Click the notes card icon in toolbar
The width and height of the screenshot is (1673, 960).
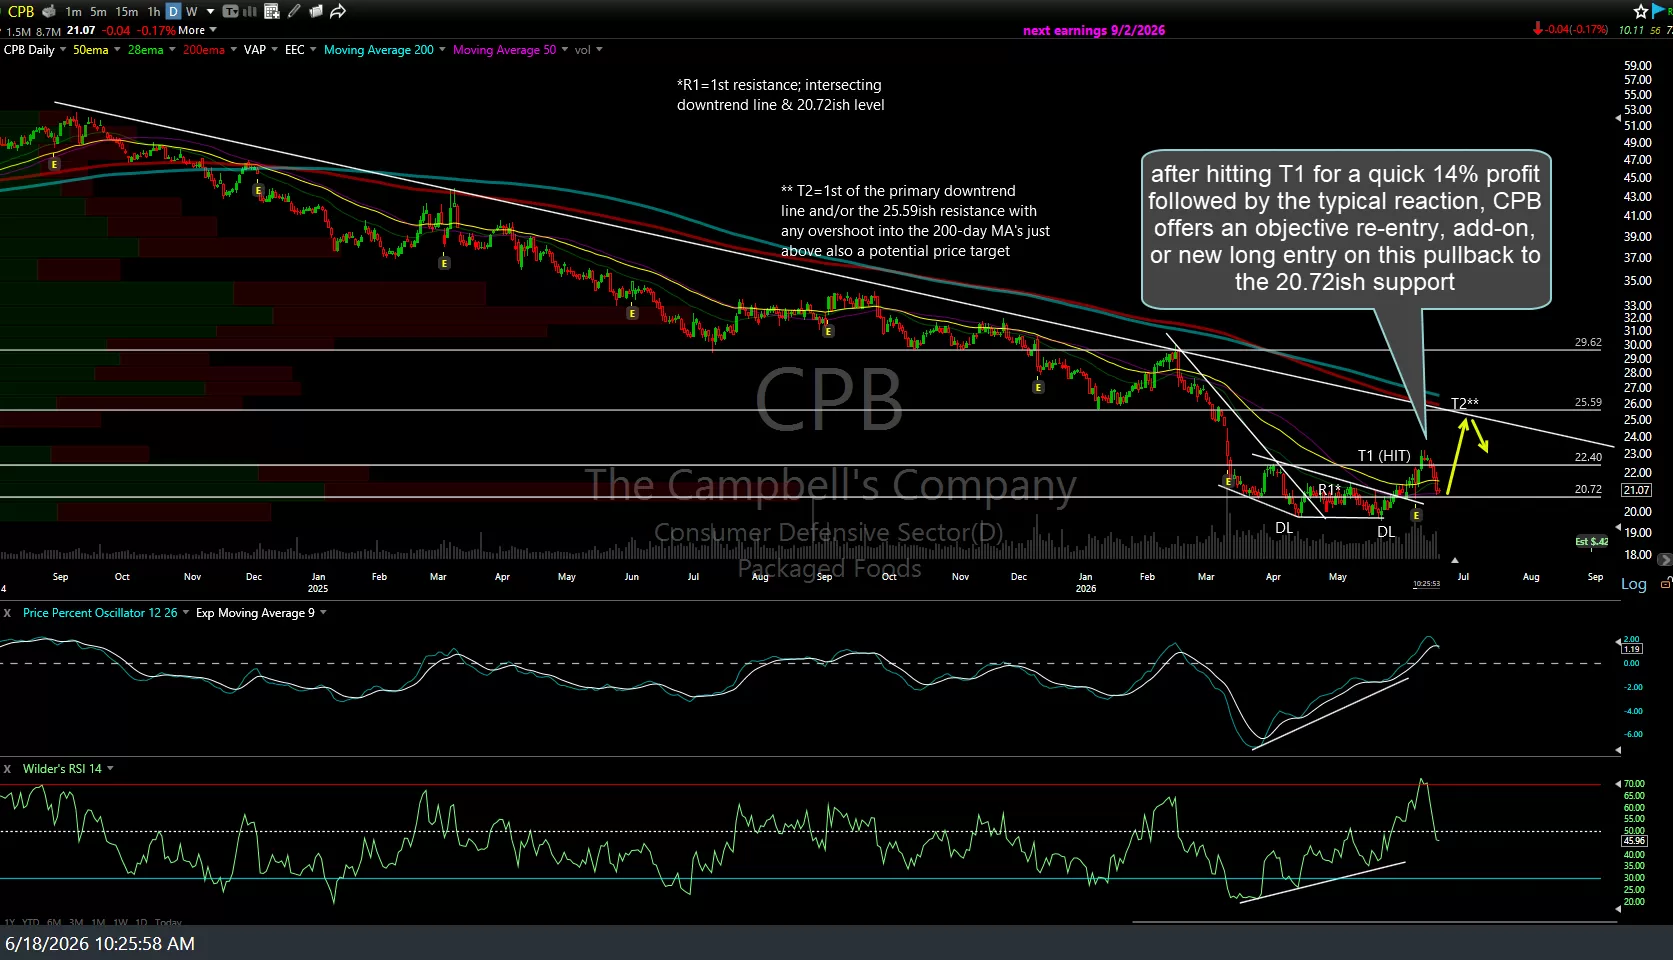click(x=316, y=11)
